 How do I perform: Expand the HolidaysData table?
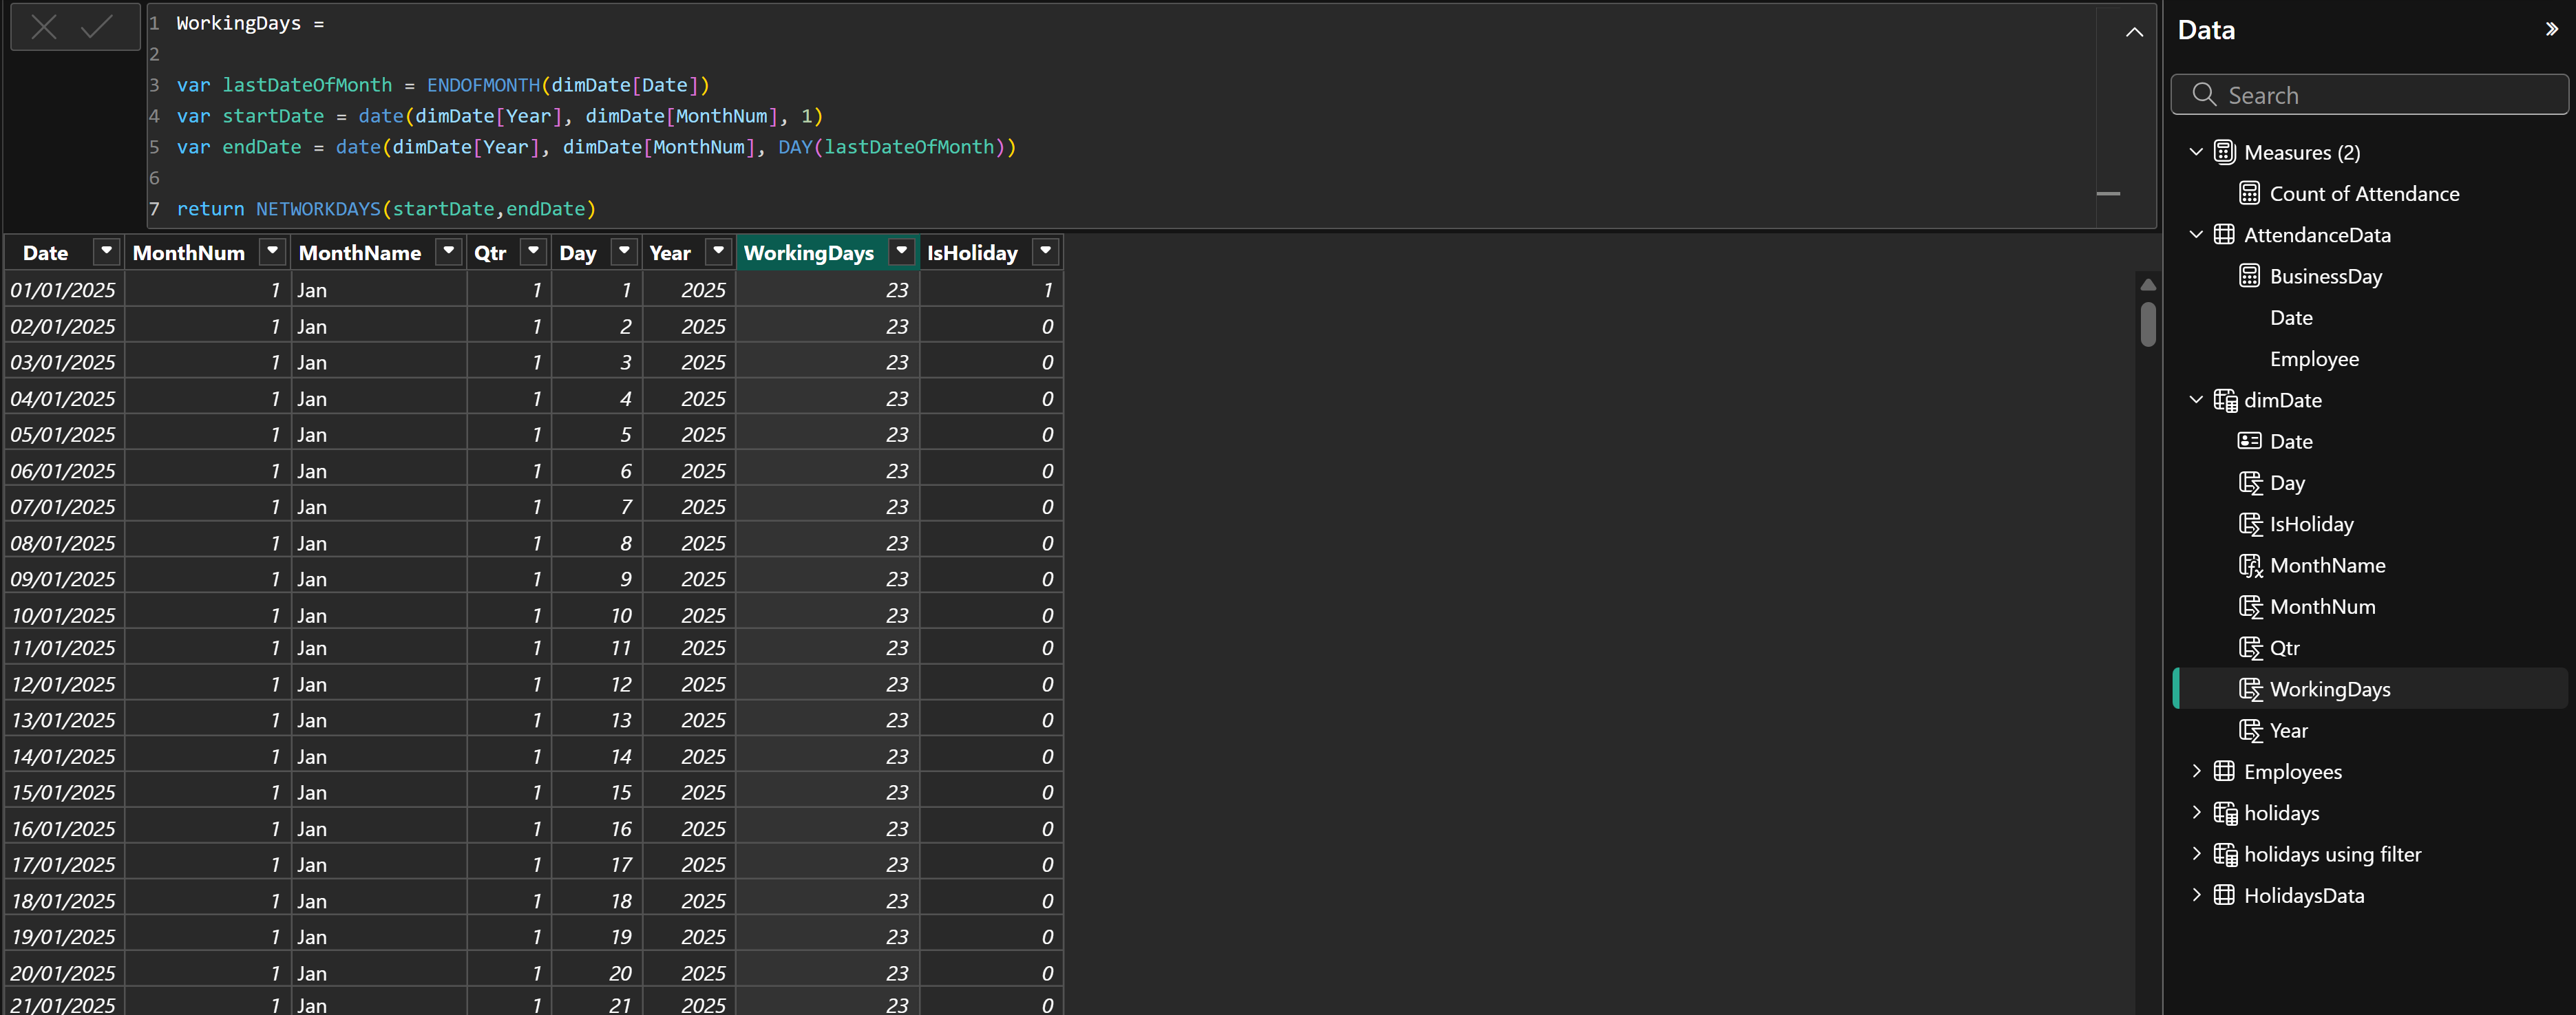tap(2196, 895)
